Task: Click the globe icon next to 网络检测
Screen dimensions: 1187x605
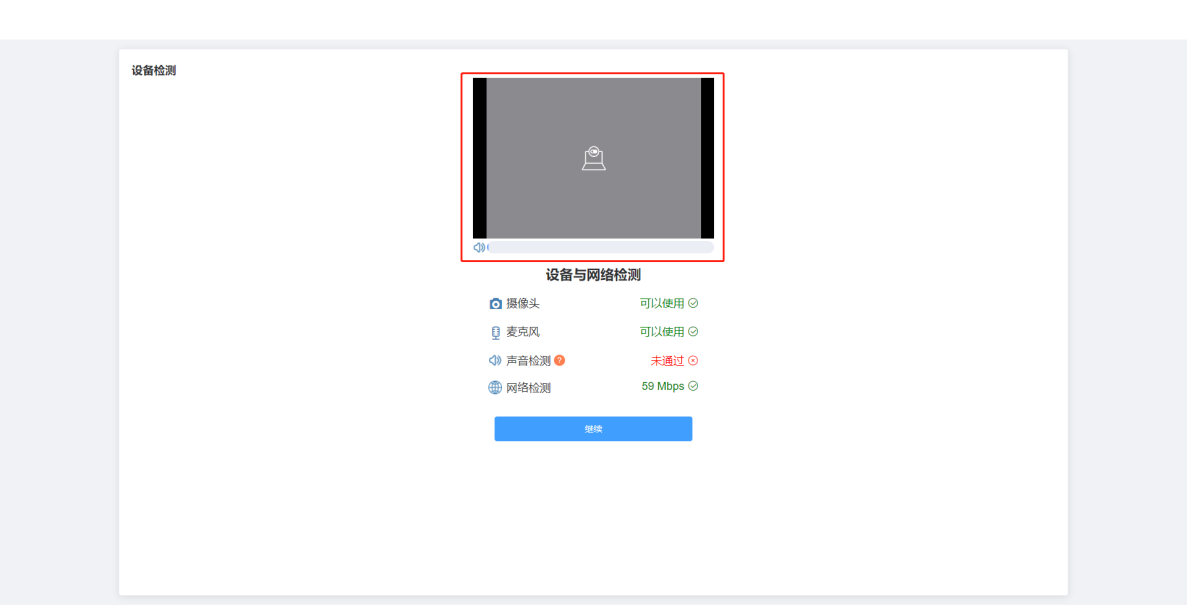Action: (495, 388)
